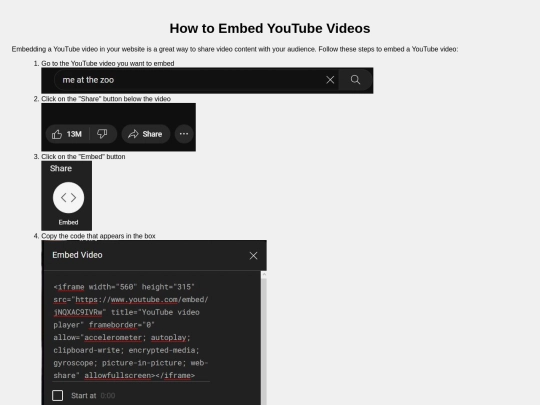The width and height of the screenshot is (540, 405).
Task: Click the Share arrow button below the video
Action: (x=146, y=134)
